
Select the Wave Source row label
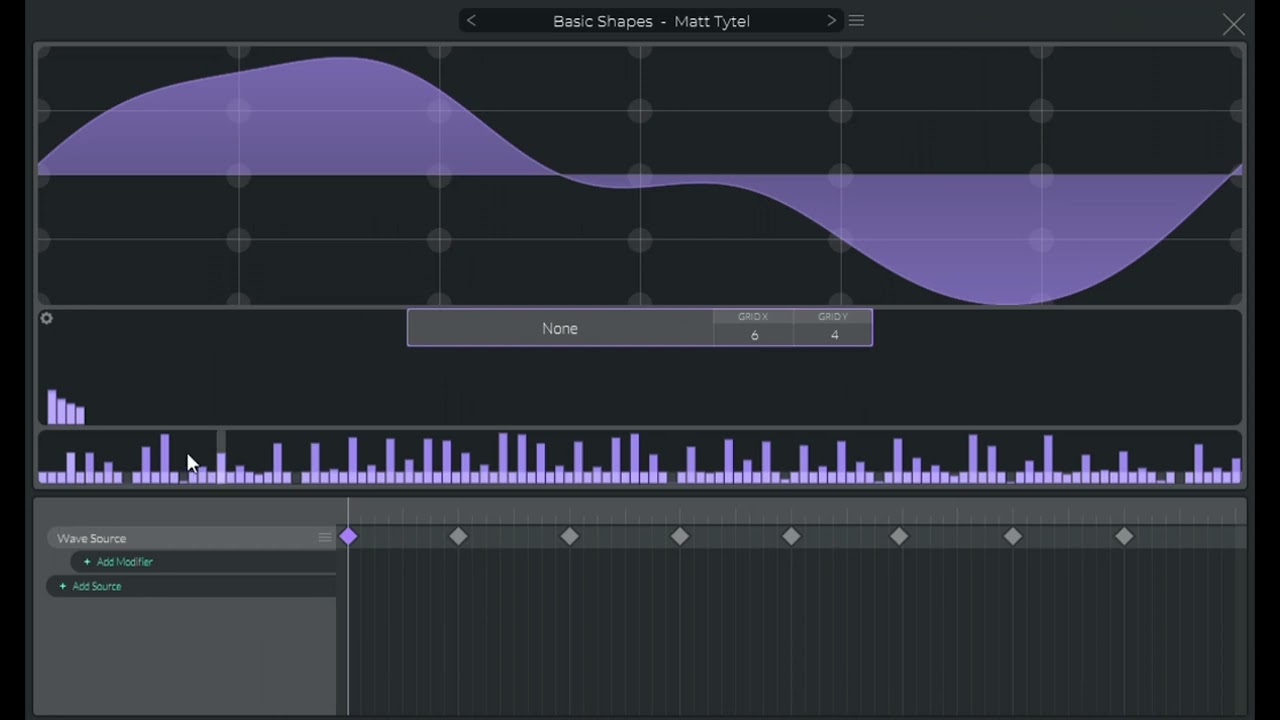pyautogui.click(x=92, y=538)
